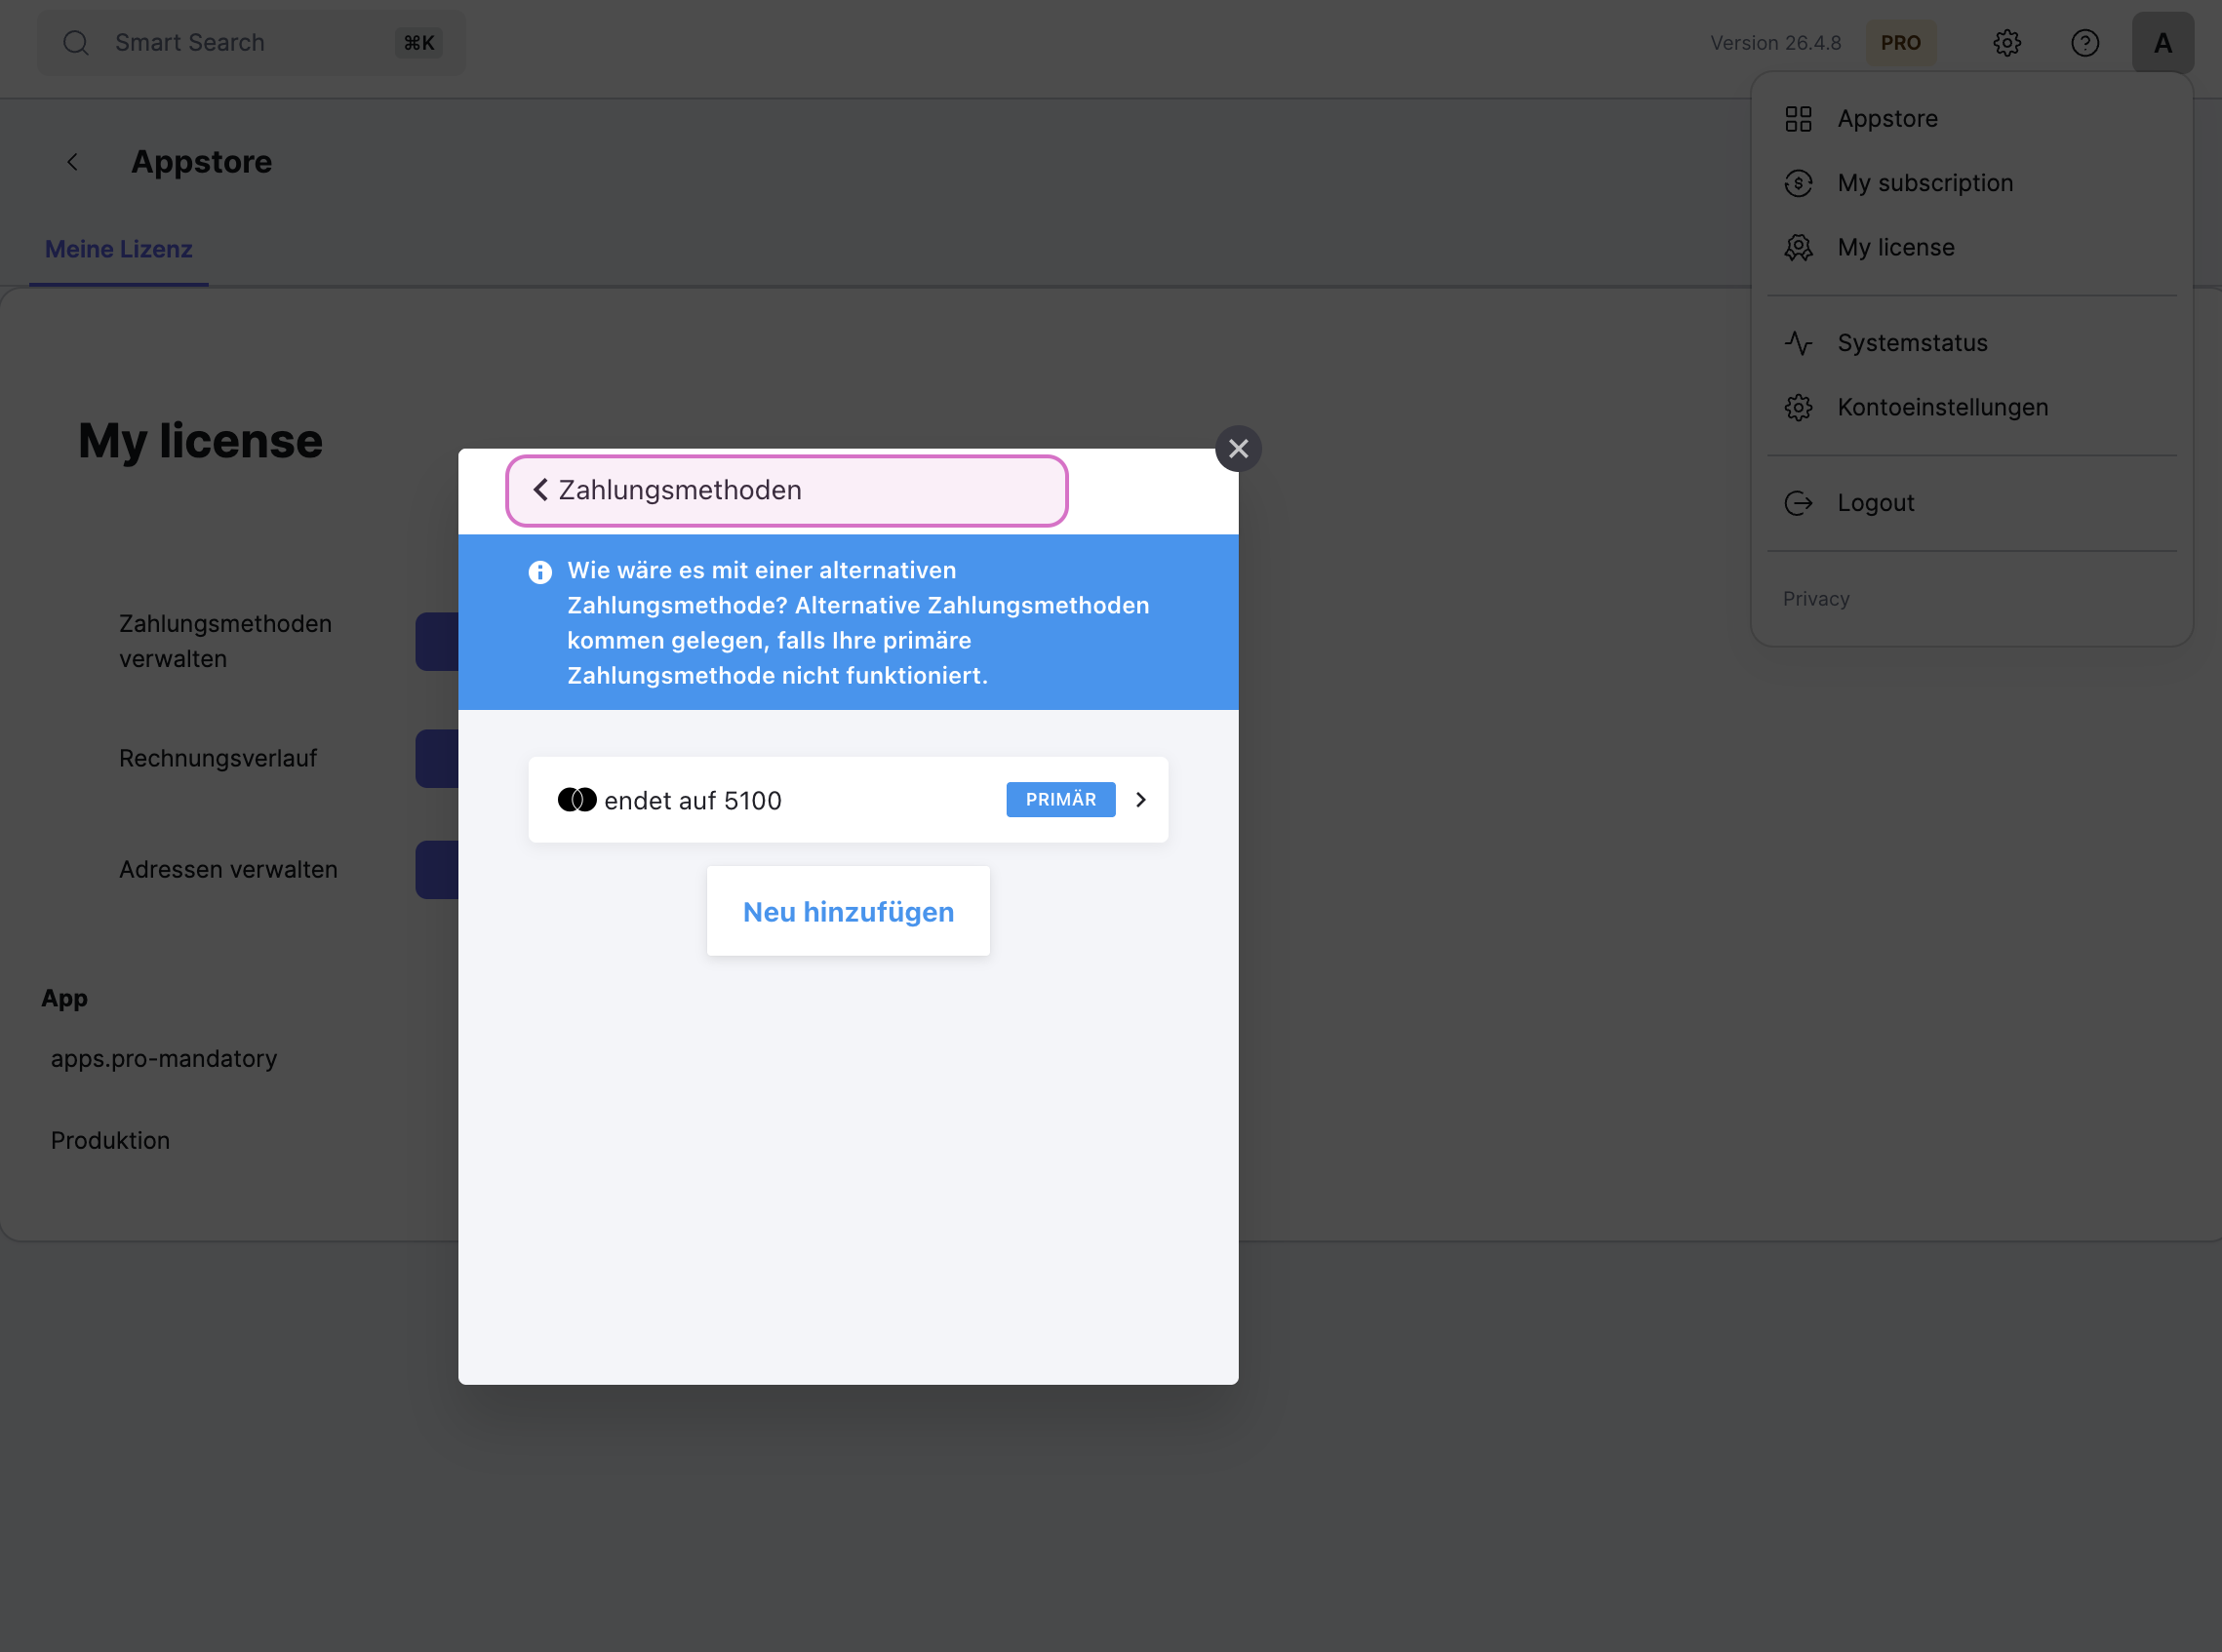This screenshot has height=1652, width=2222.
Task: Click the card brand icon beside 5100
Action: pos(577,800)
